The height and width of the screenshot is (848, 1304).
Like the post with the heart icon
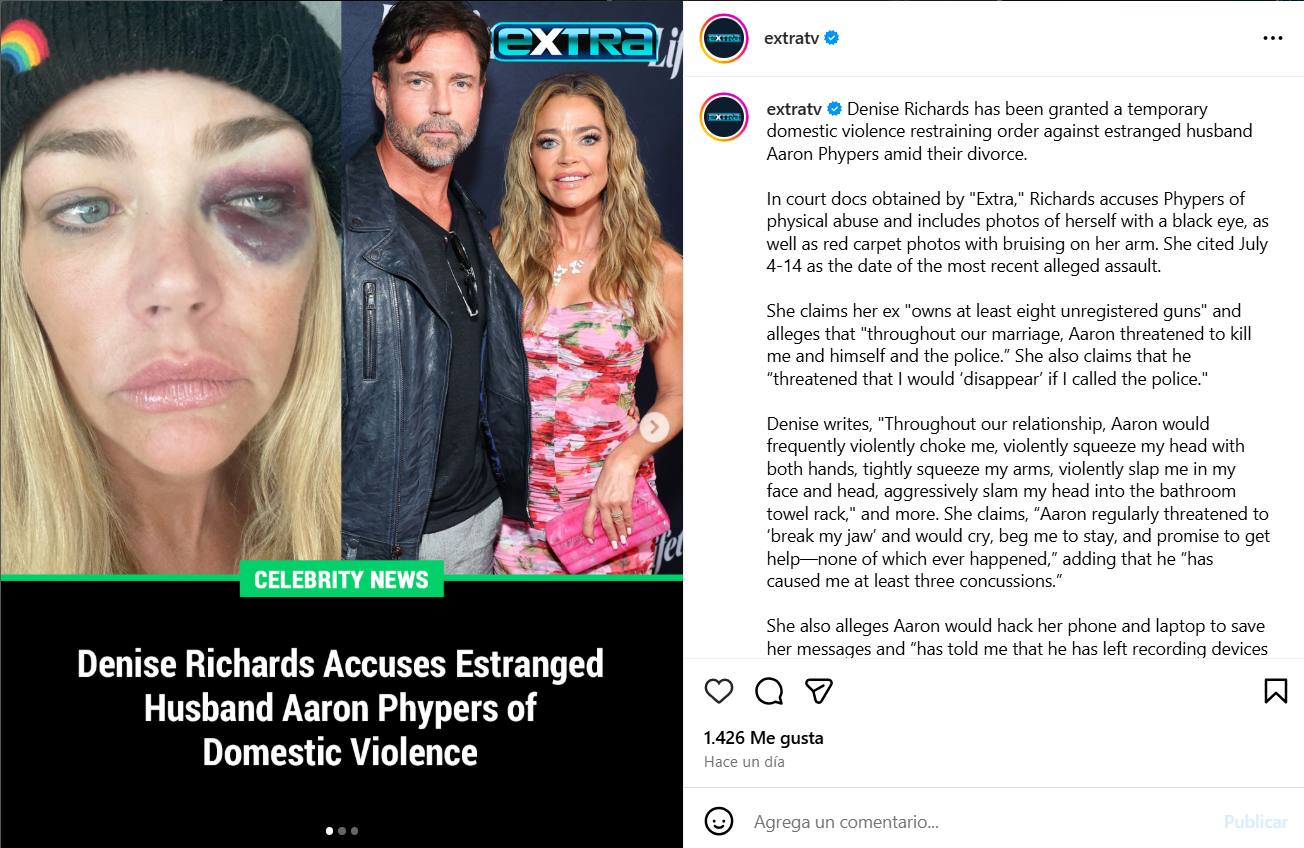click(719, 691)
